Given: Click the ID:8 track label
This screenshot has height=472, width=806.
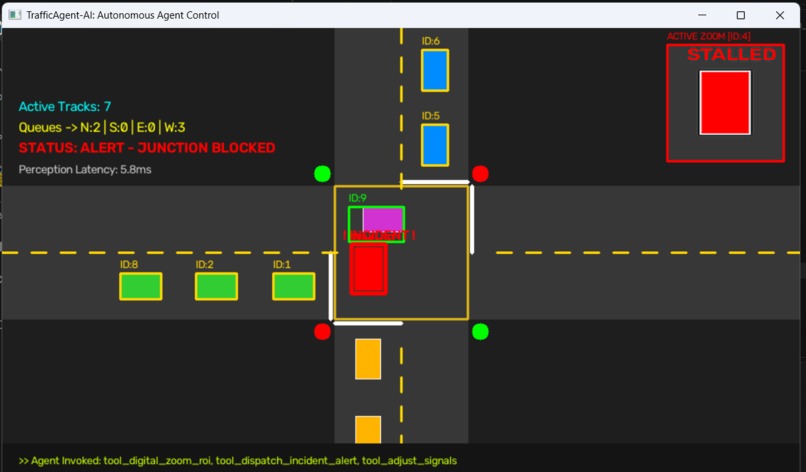Looking at the screenshot, I should (129, 264).
